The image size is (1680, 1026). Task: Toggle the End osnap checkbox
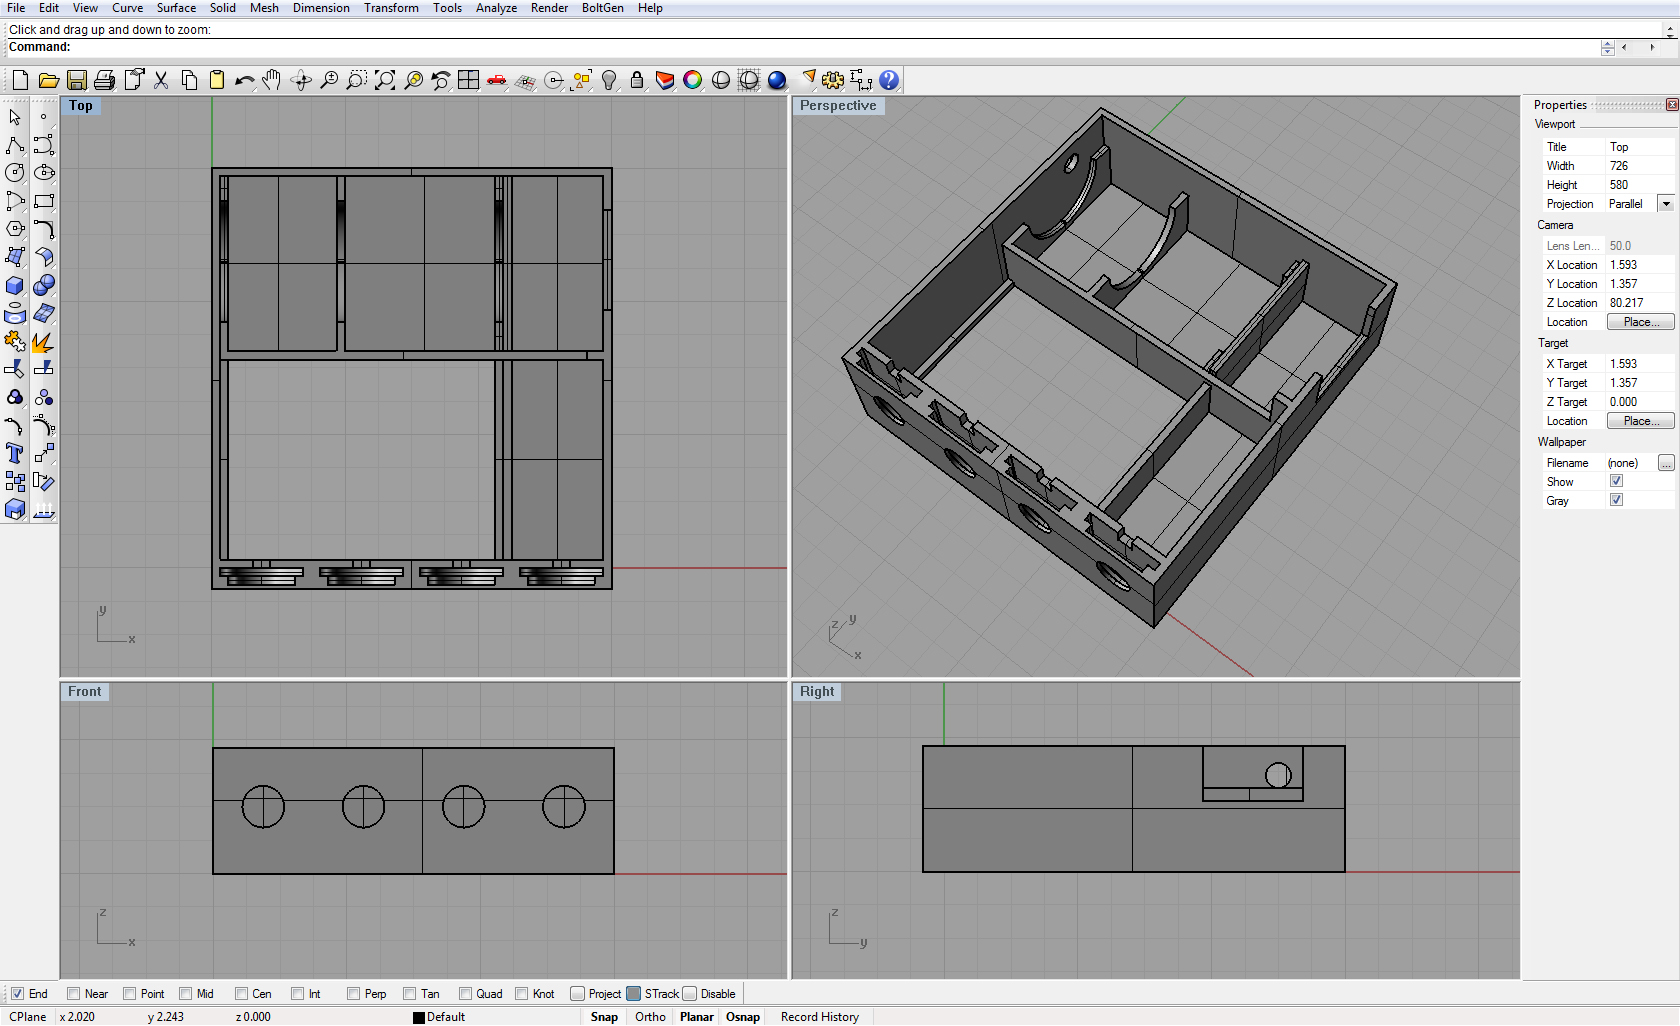[x=17, y=994]
